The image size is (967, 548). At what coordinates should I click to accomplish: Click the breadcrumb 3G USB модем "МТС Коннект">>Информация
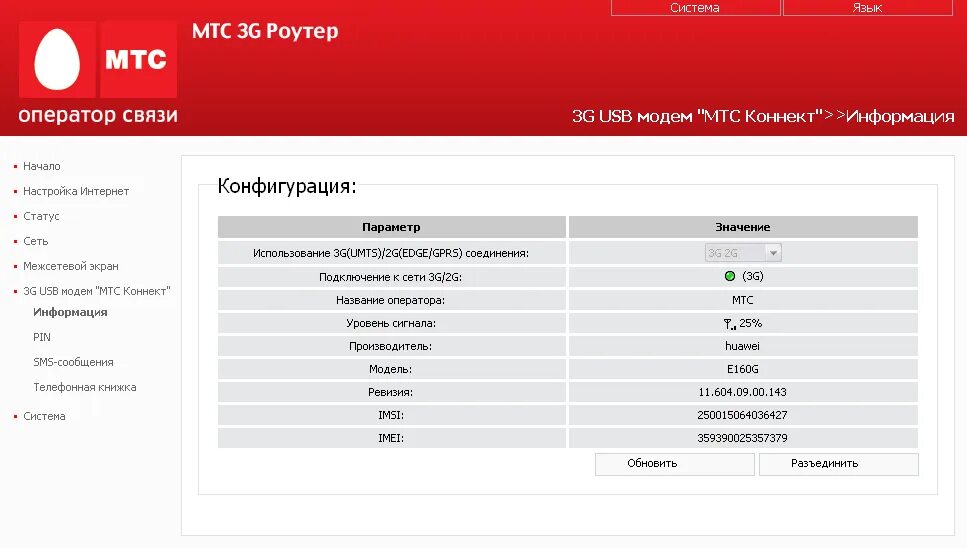pyautogui.click(x=763, y=116)
